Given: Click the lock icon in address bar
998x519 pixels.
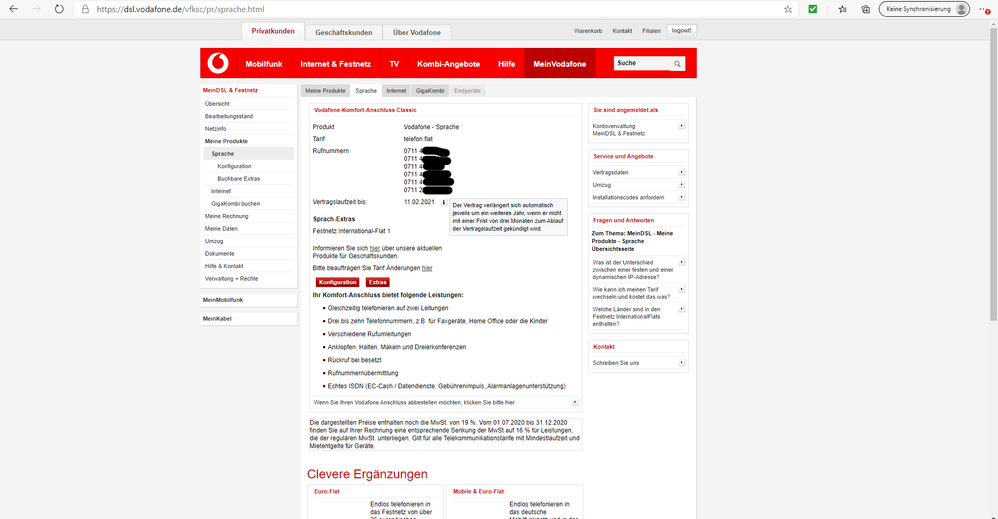Looking at the screenshot, I should click(85, 9).
